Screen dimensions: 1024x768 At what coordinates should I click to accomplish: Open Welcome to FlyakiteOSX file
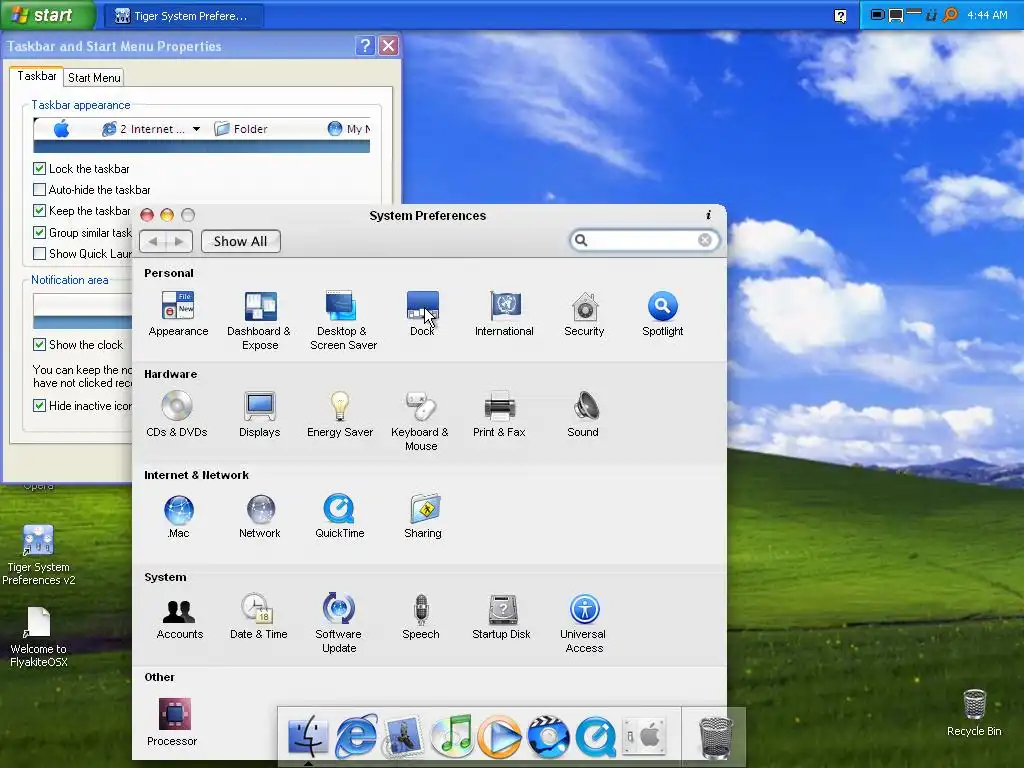click(39, 637)
